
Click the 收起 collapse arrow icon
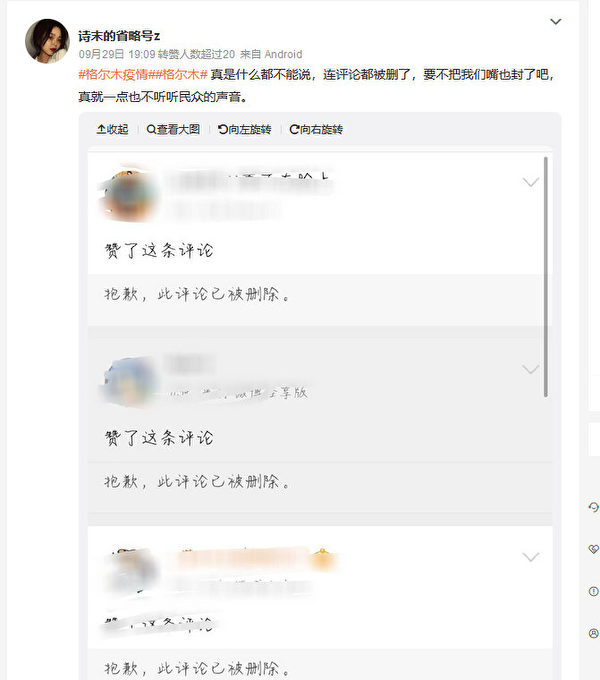(x=101, y=129)
